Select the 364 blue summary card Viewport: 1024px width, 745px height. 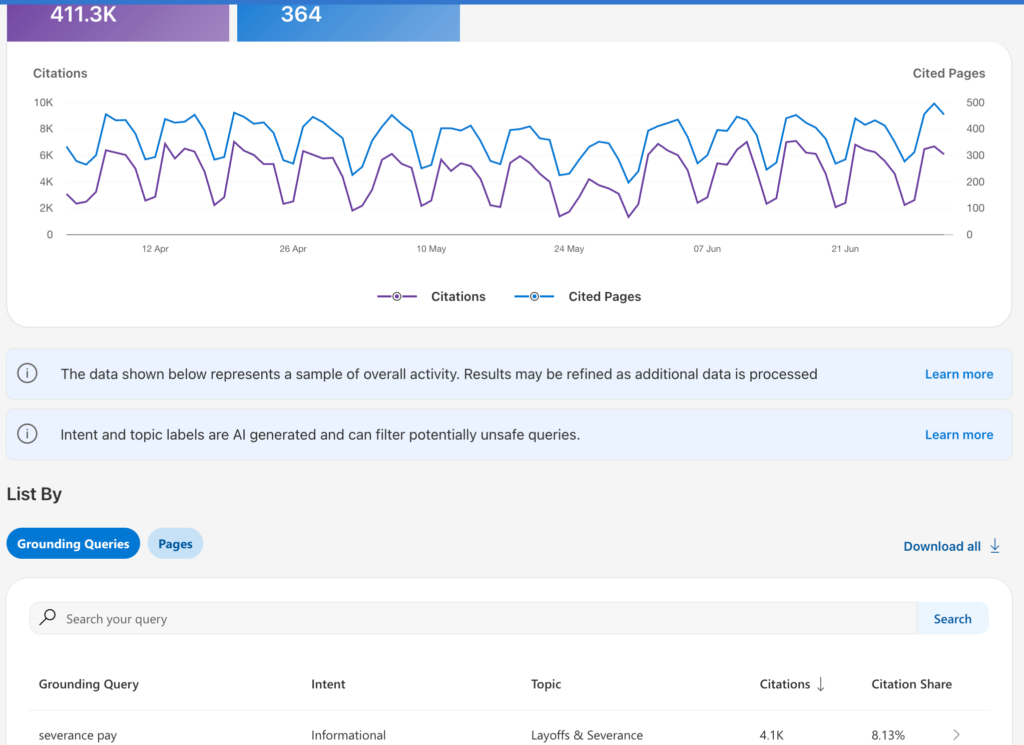tap(348, 21)
